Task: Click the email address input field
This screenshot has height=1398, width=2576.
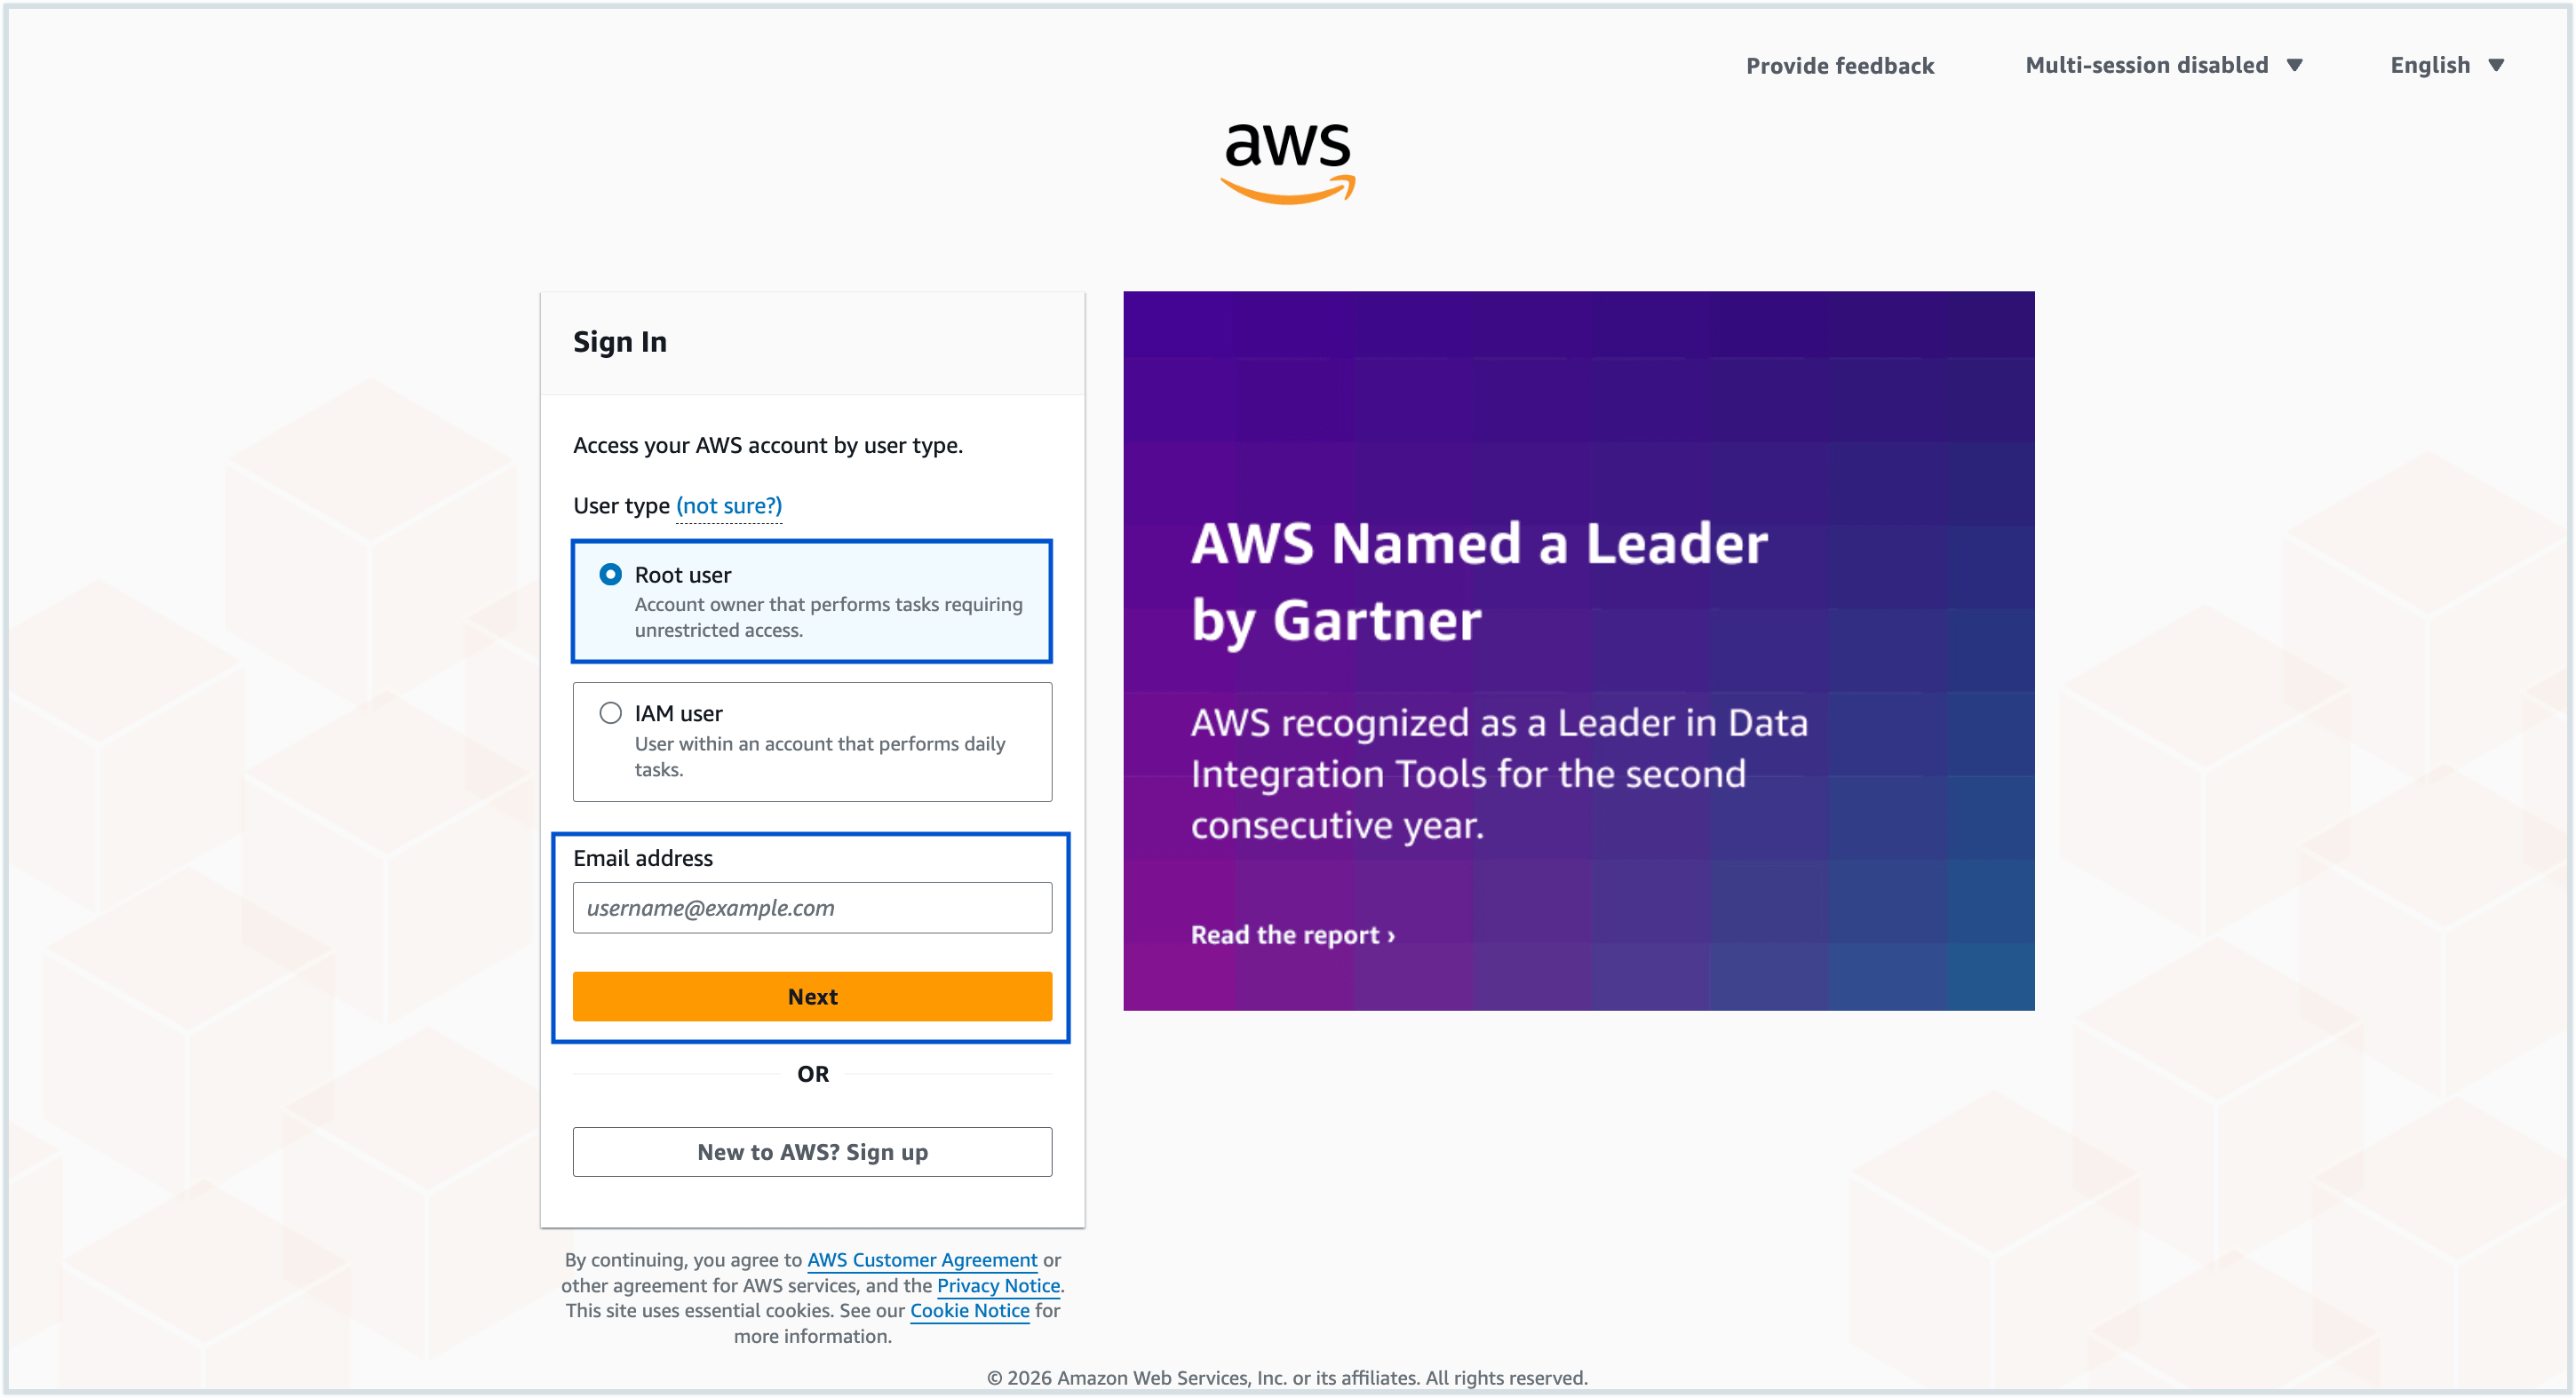Action: tap(812, 907)
